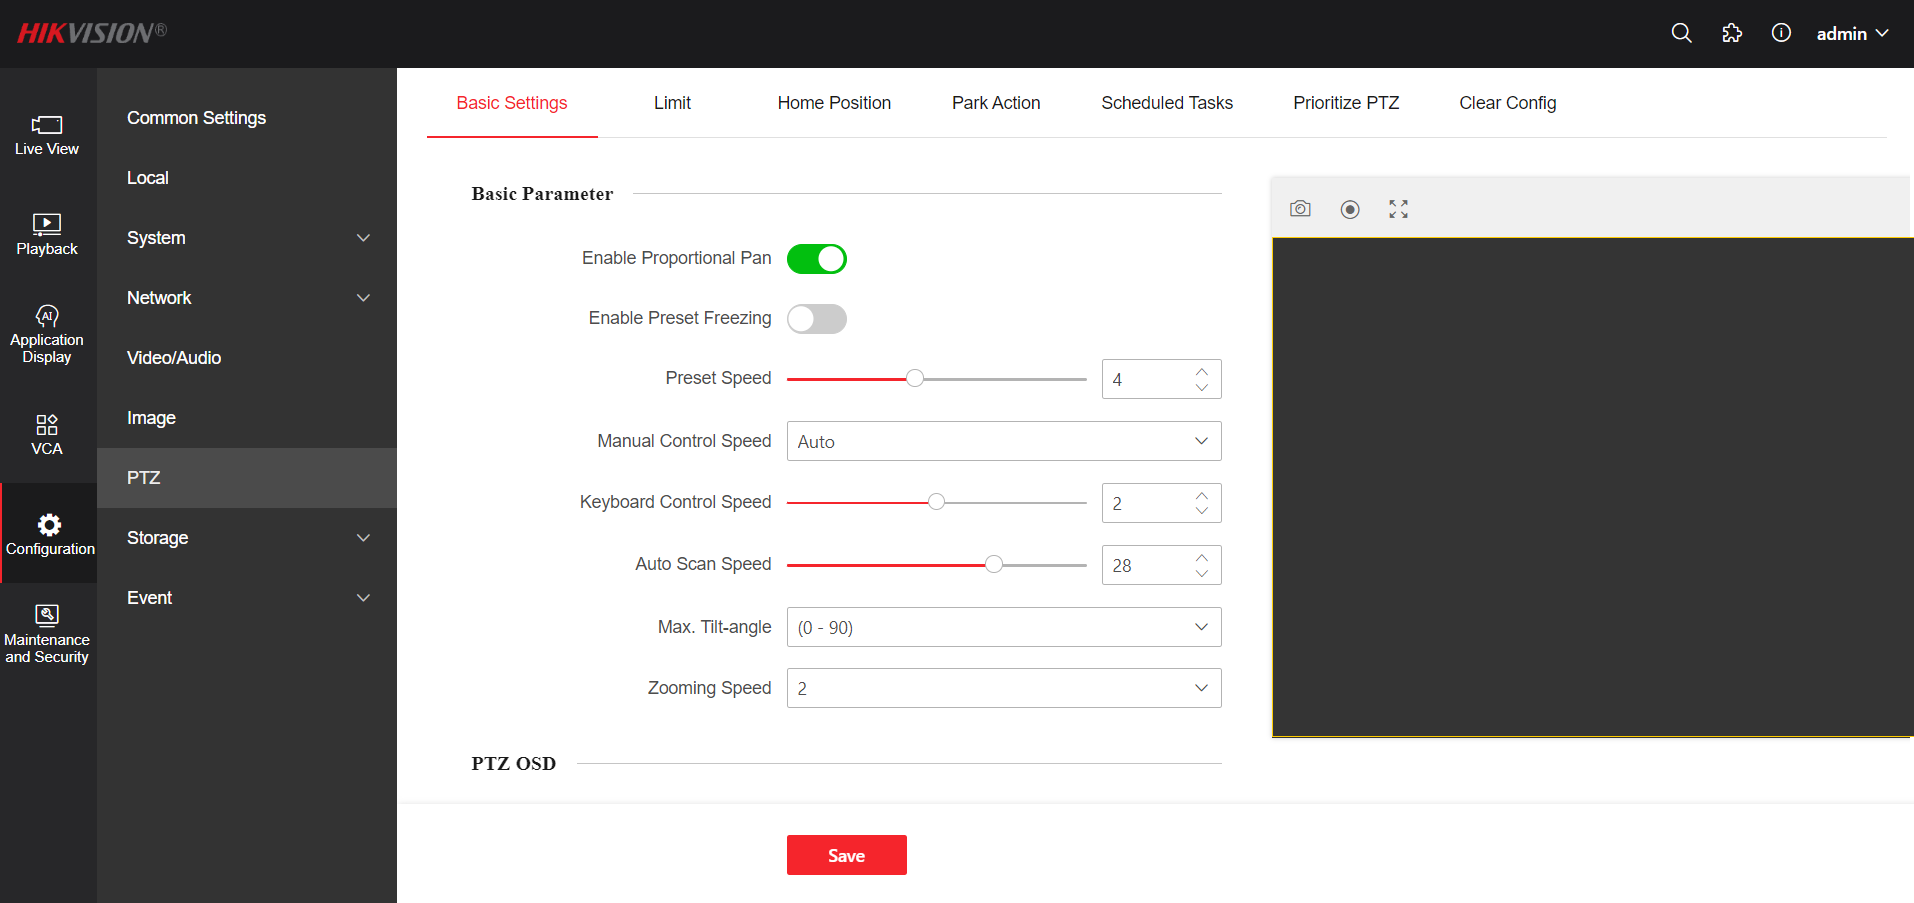Screen dimensions: 1914x903
Task: Open the Max. Tilt-angle dropdown
Action: coord(1003,627)
